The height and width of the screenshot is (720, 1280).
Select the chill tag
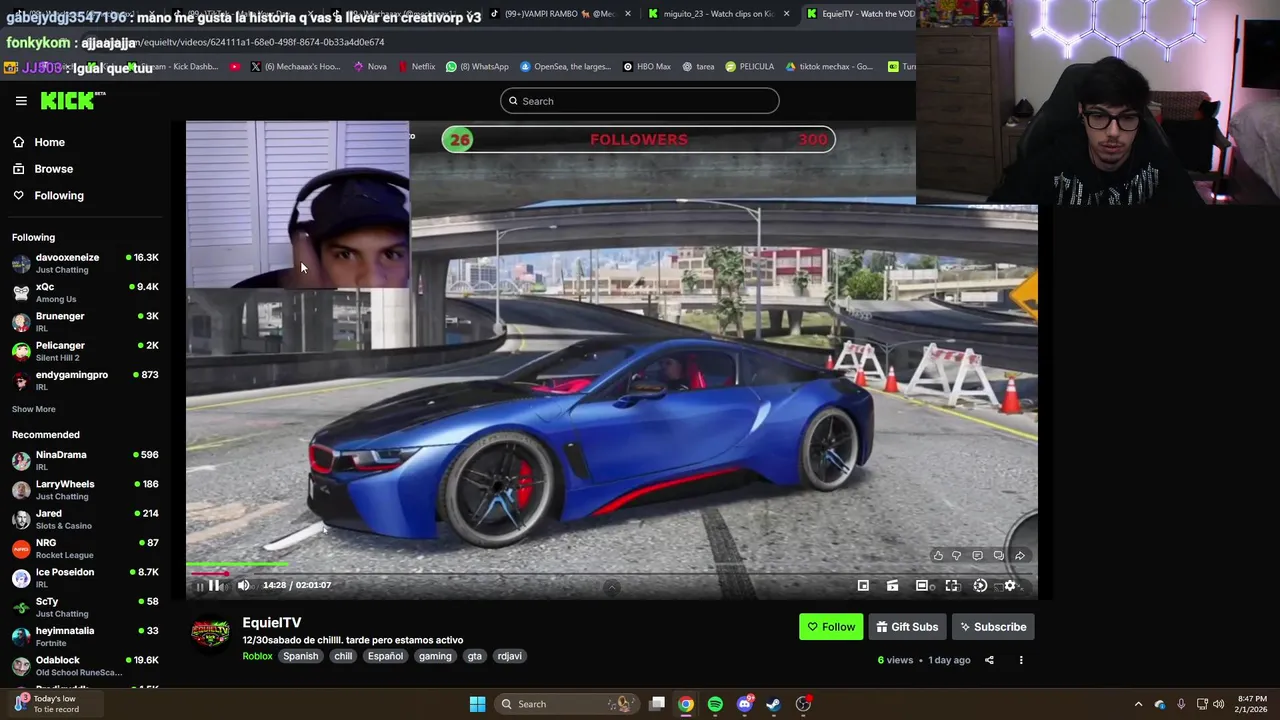click(343, 656)
